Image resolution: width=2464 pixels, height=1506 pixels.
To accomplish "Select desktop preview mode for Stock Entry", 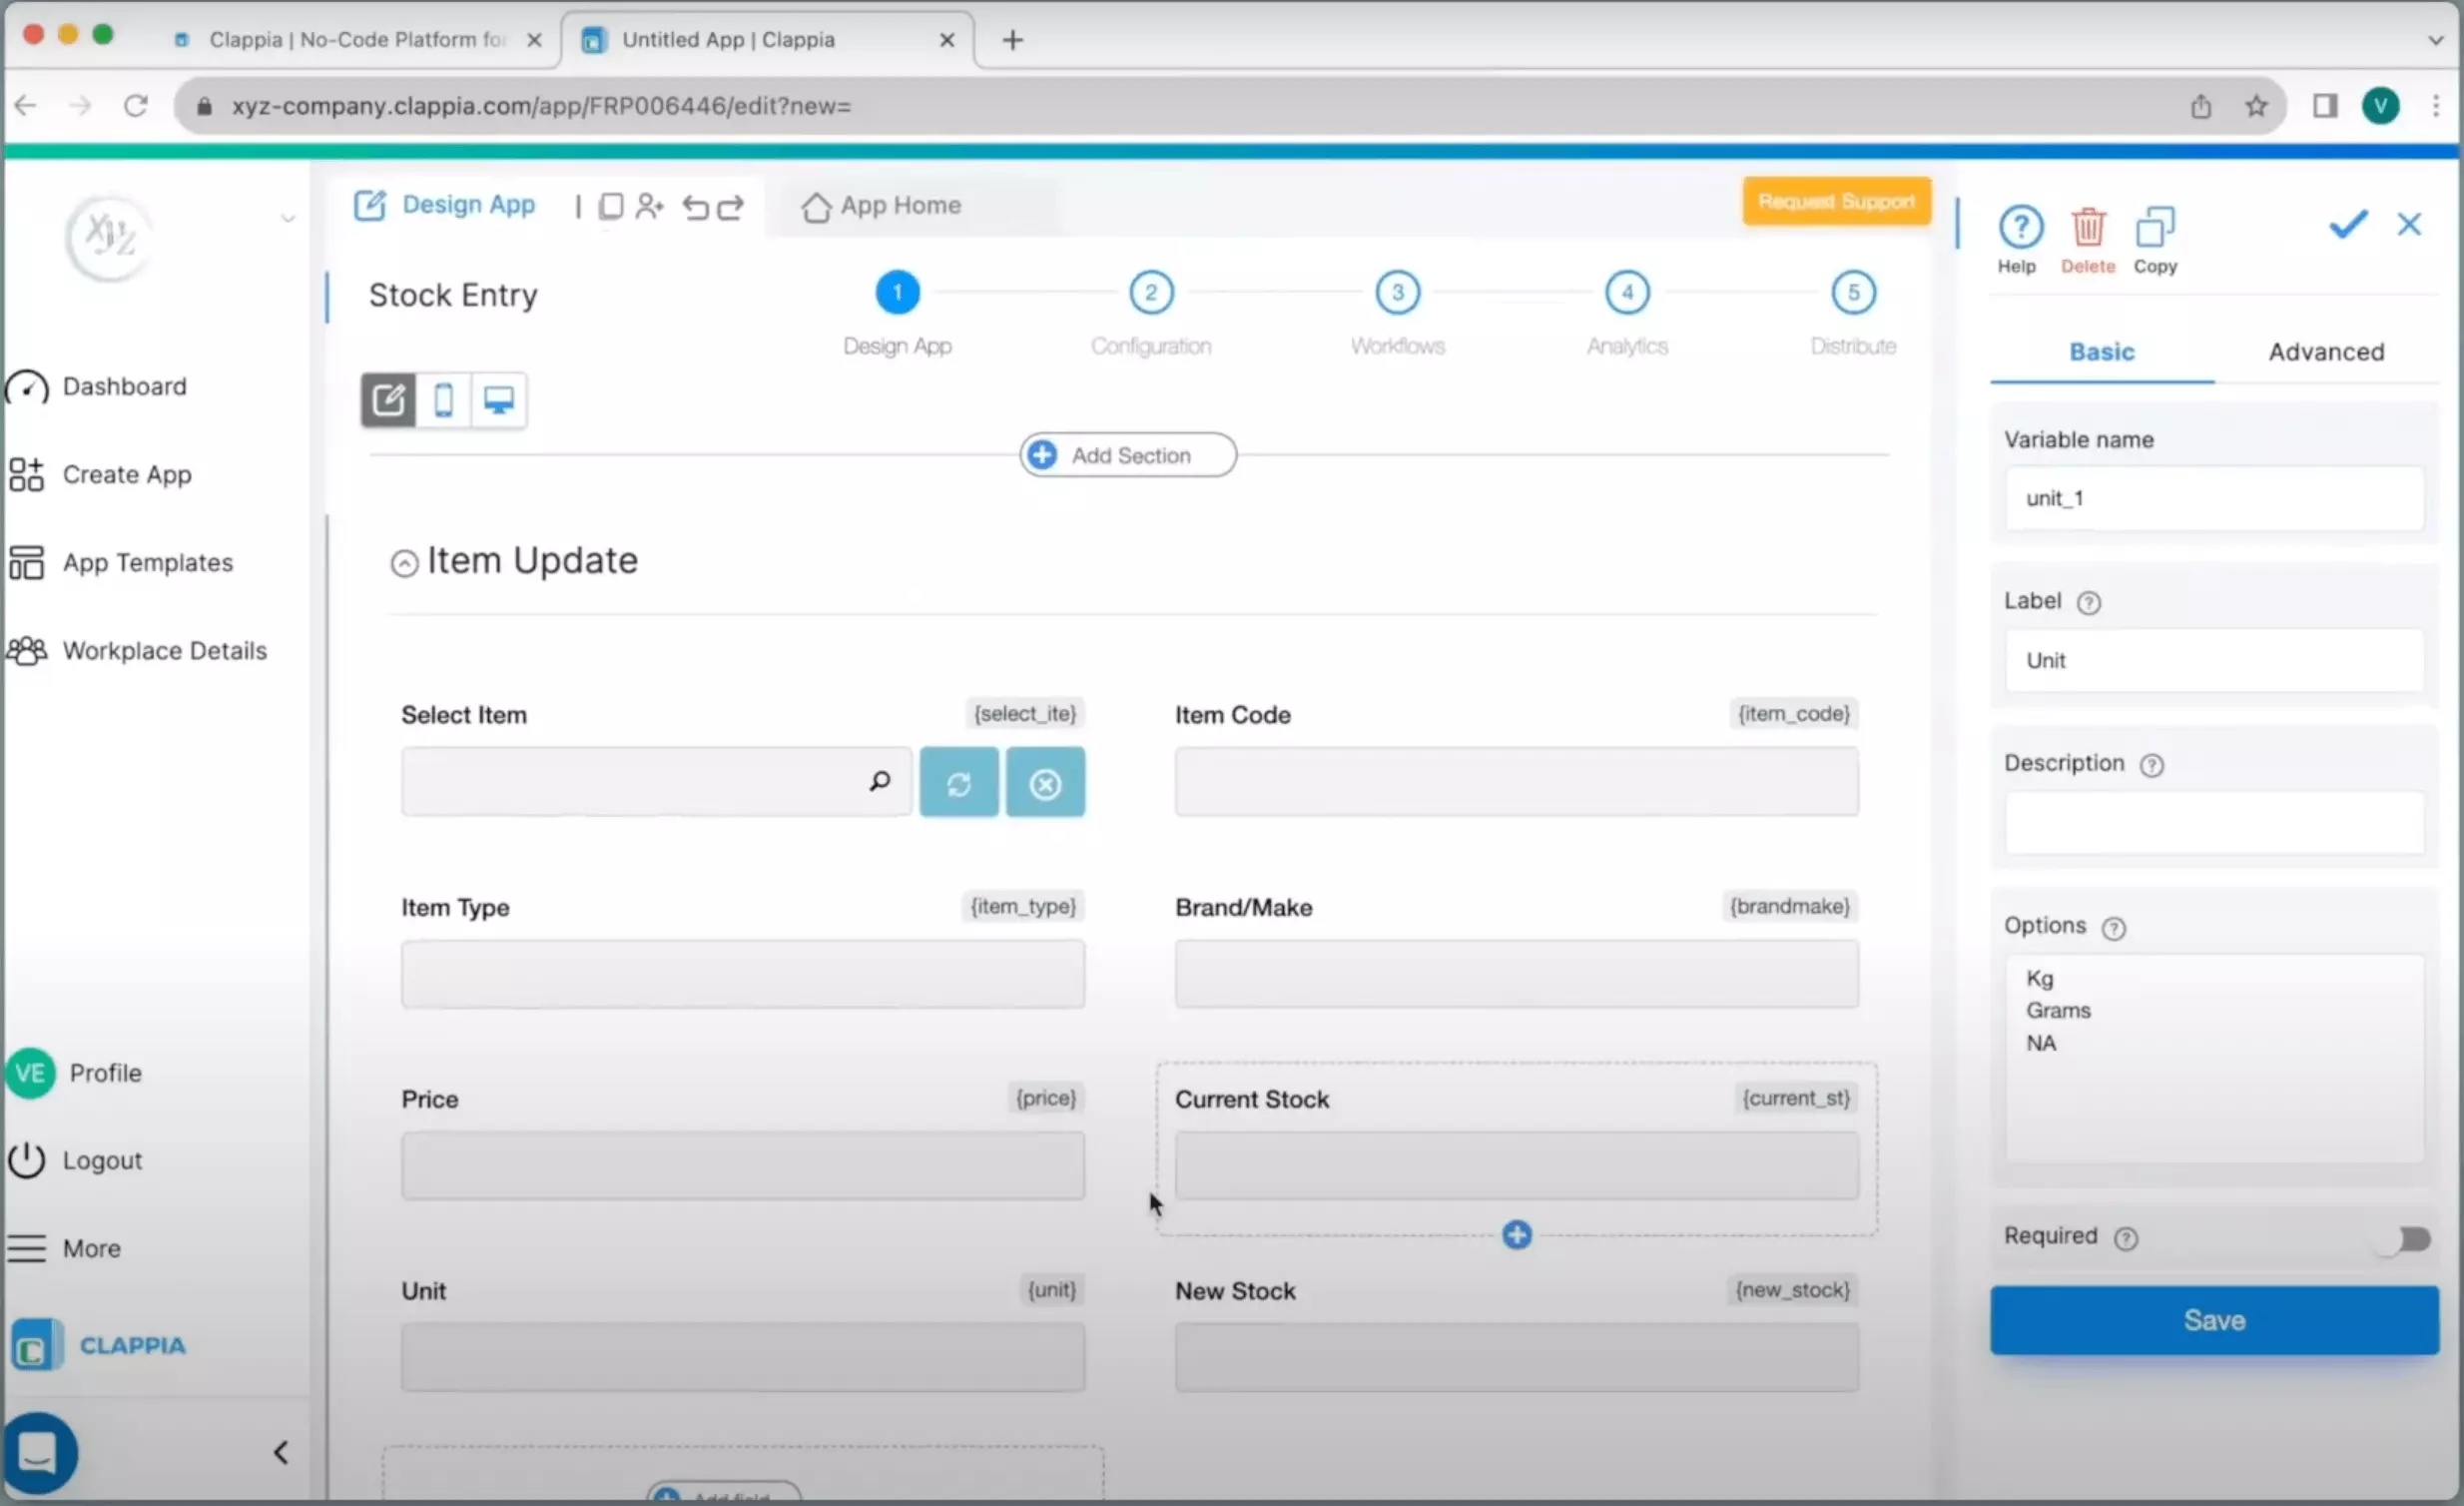I will [498, 399].
